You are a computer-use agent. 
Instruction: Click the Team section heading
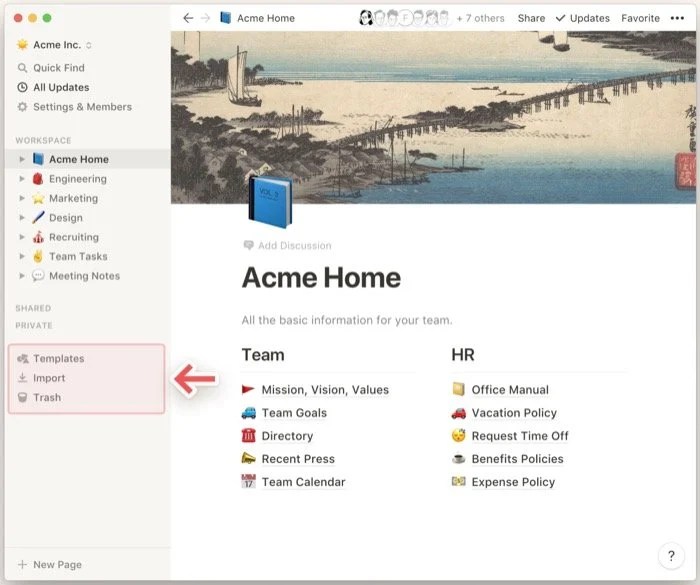click(263, 355)
